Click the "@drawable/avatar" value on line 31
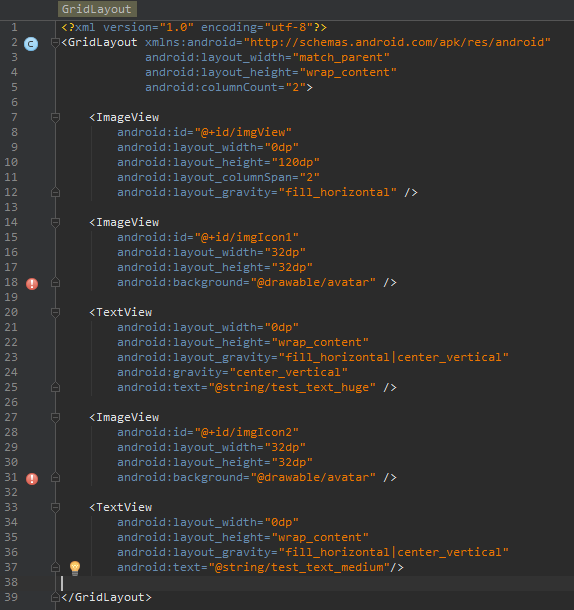The height and width of the screenshot is (610, 574). [313, 477]
